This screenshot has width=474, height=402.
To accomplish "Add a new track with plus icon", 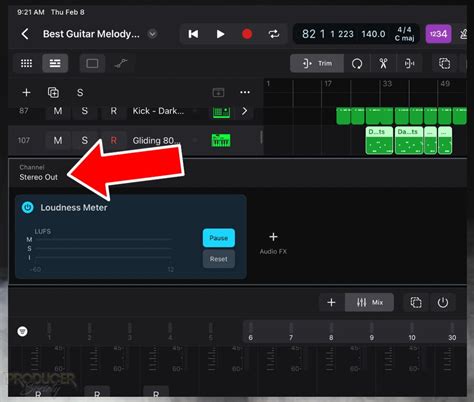I will [x=26, y=92].
